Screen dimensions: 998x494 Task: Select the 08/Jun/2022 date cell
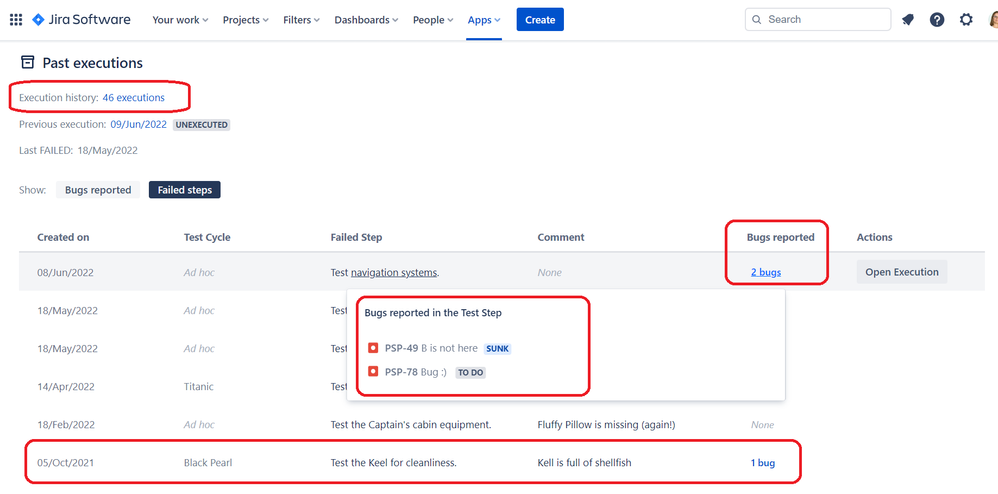point(65,272)
